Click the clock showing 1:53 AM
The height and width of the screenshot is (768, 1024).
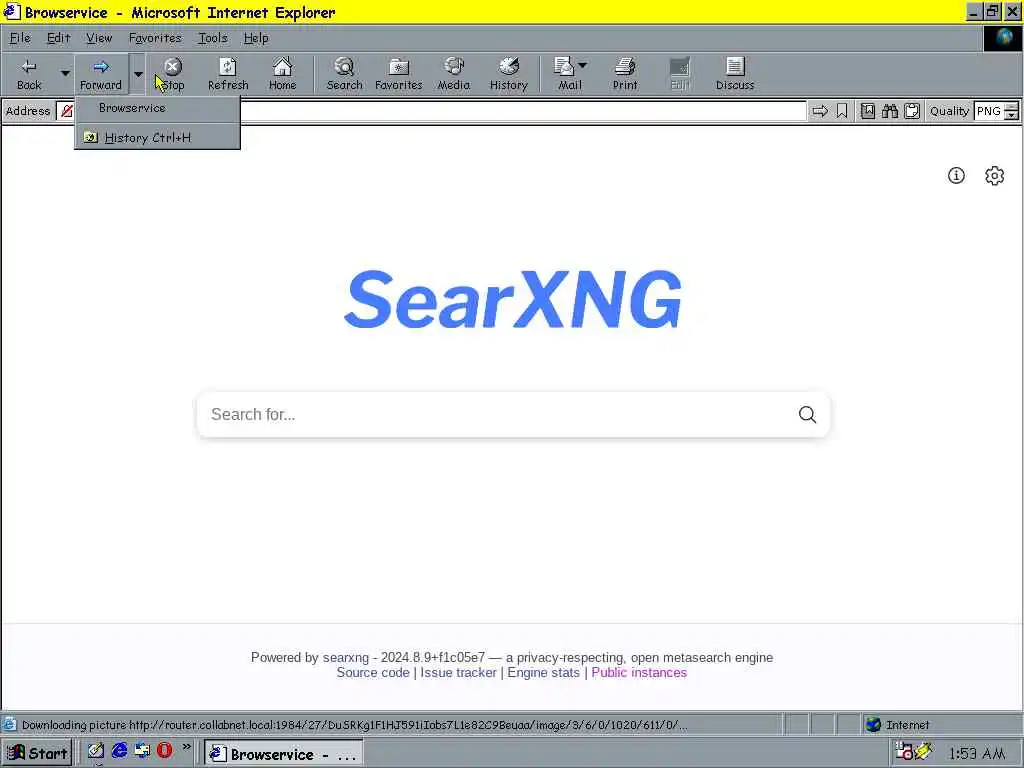[977, 754]
